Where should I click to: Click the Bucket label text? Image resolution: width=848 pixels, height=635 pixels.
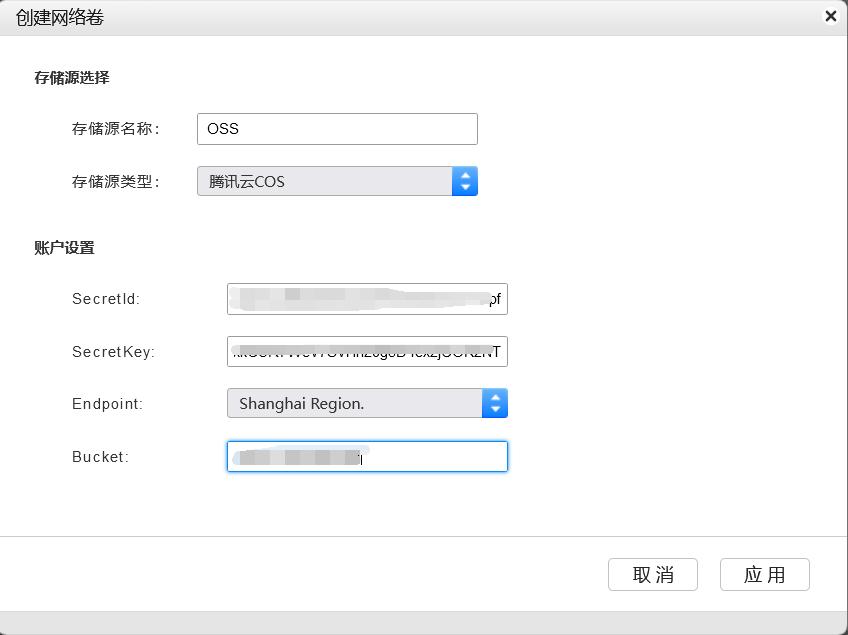pos(100,457)
